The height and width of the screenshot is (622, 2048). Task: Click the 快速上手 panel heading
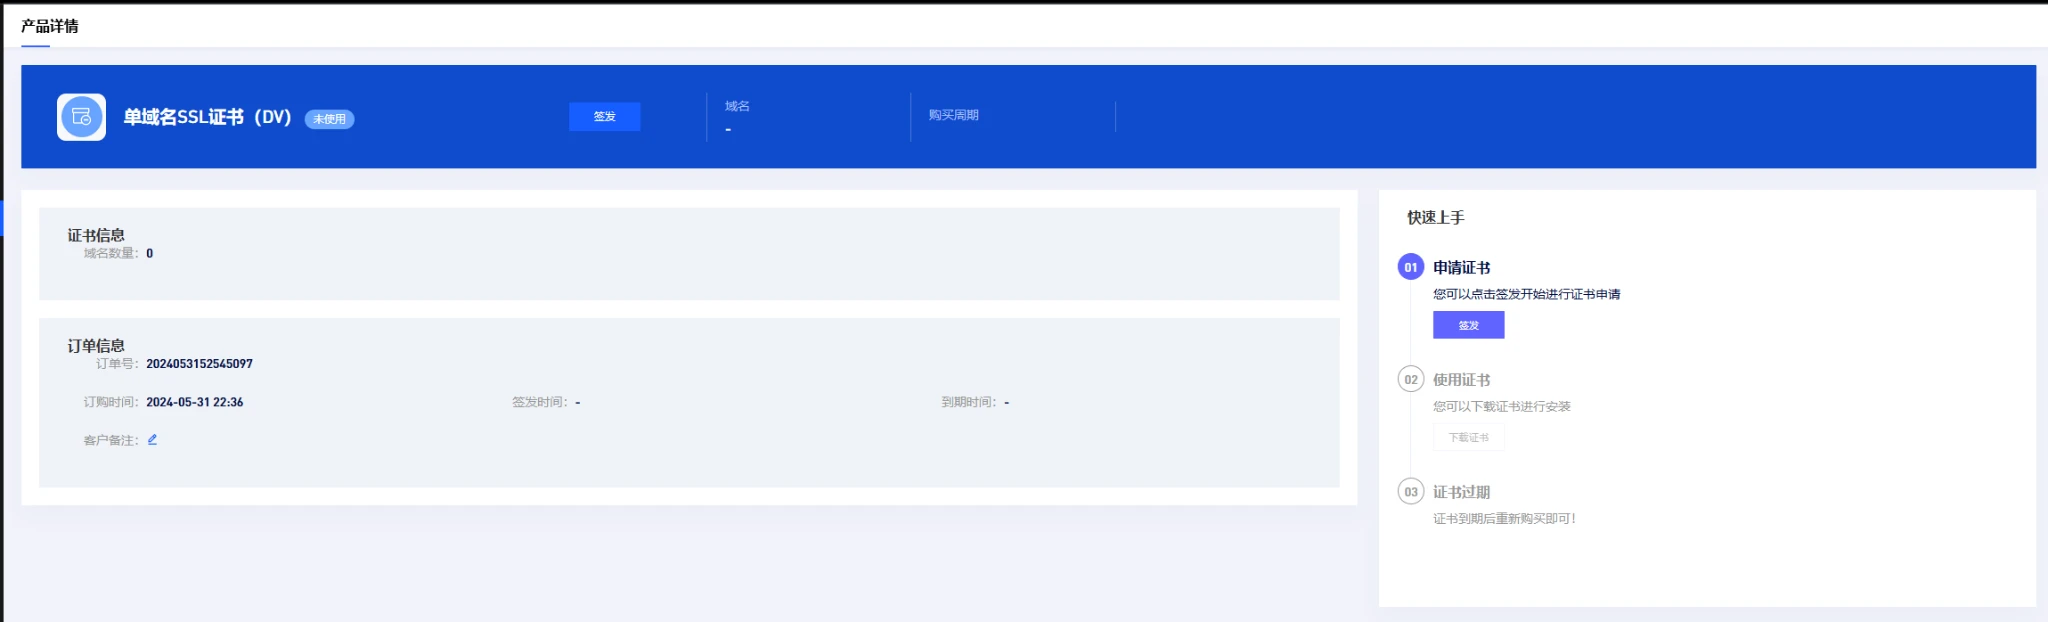click(1435, 217)
